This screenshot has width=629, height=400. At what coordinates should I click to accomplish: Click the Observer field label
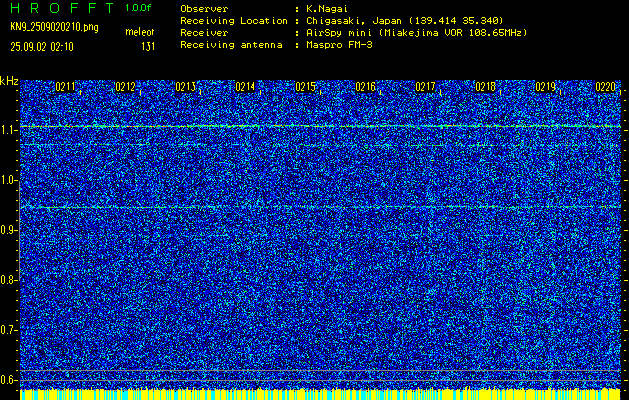204,9
